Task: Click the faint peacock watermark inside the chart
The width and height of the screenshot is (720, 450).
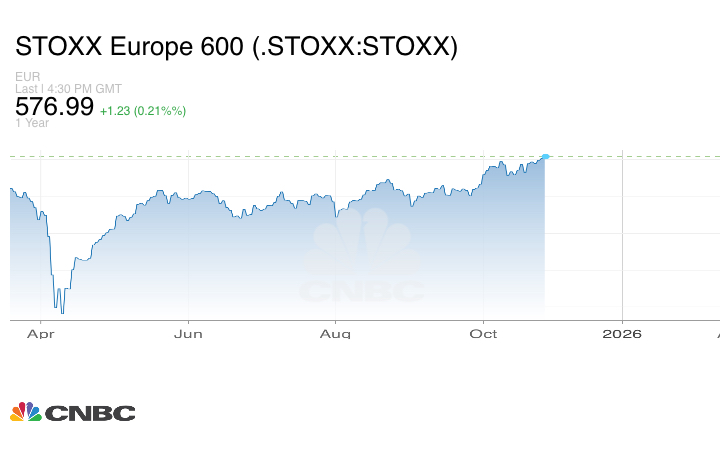Action: [361, 250]
